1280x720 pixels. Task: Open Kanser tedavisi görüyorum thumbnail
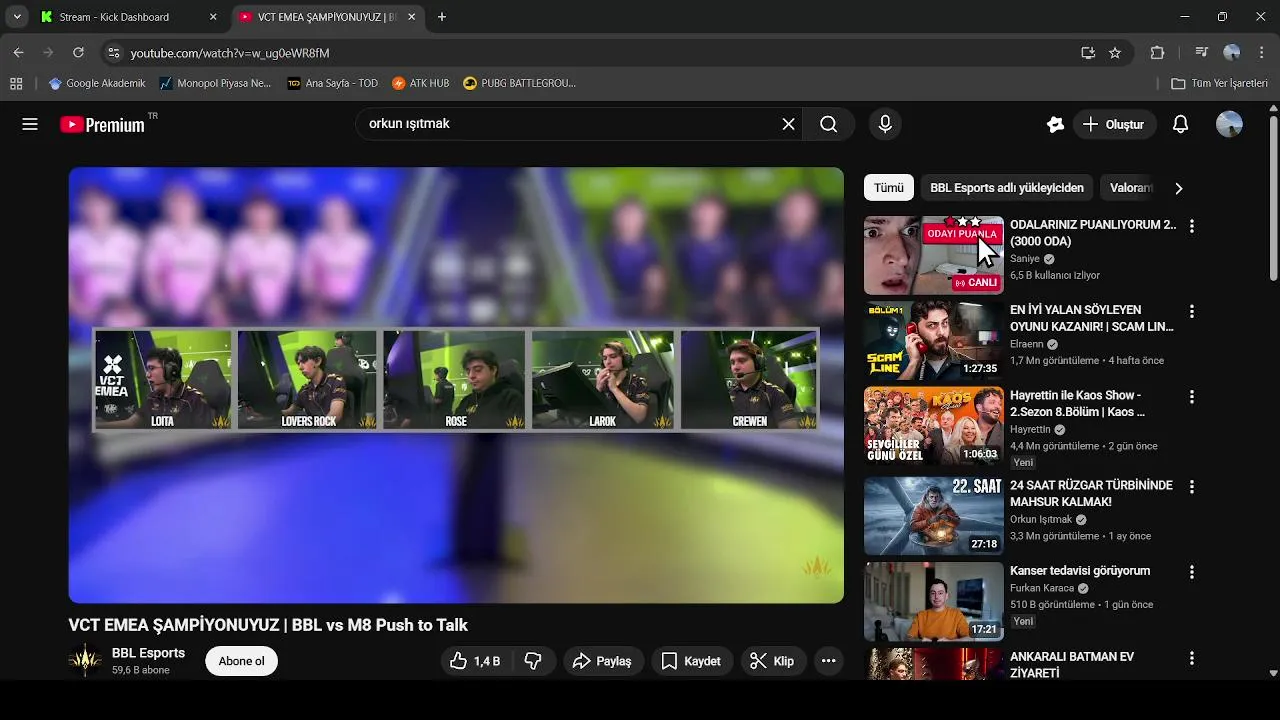(933, 601)
